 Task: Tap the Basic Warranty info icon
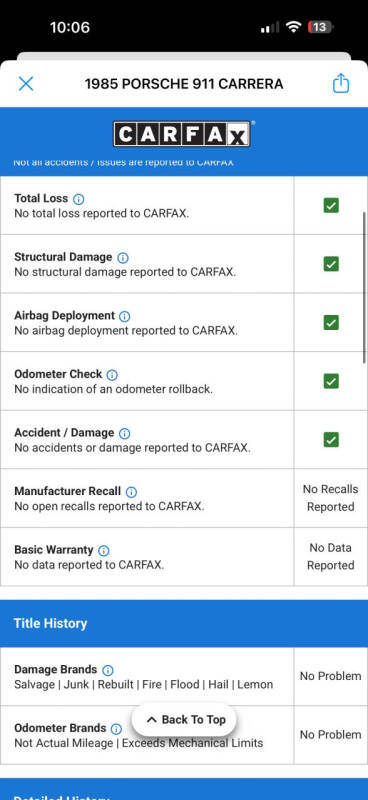pyautogui.click(x=104, y=551)
